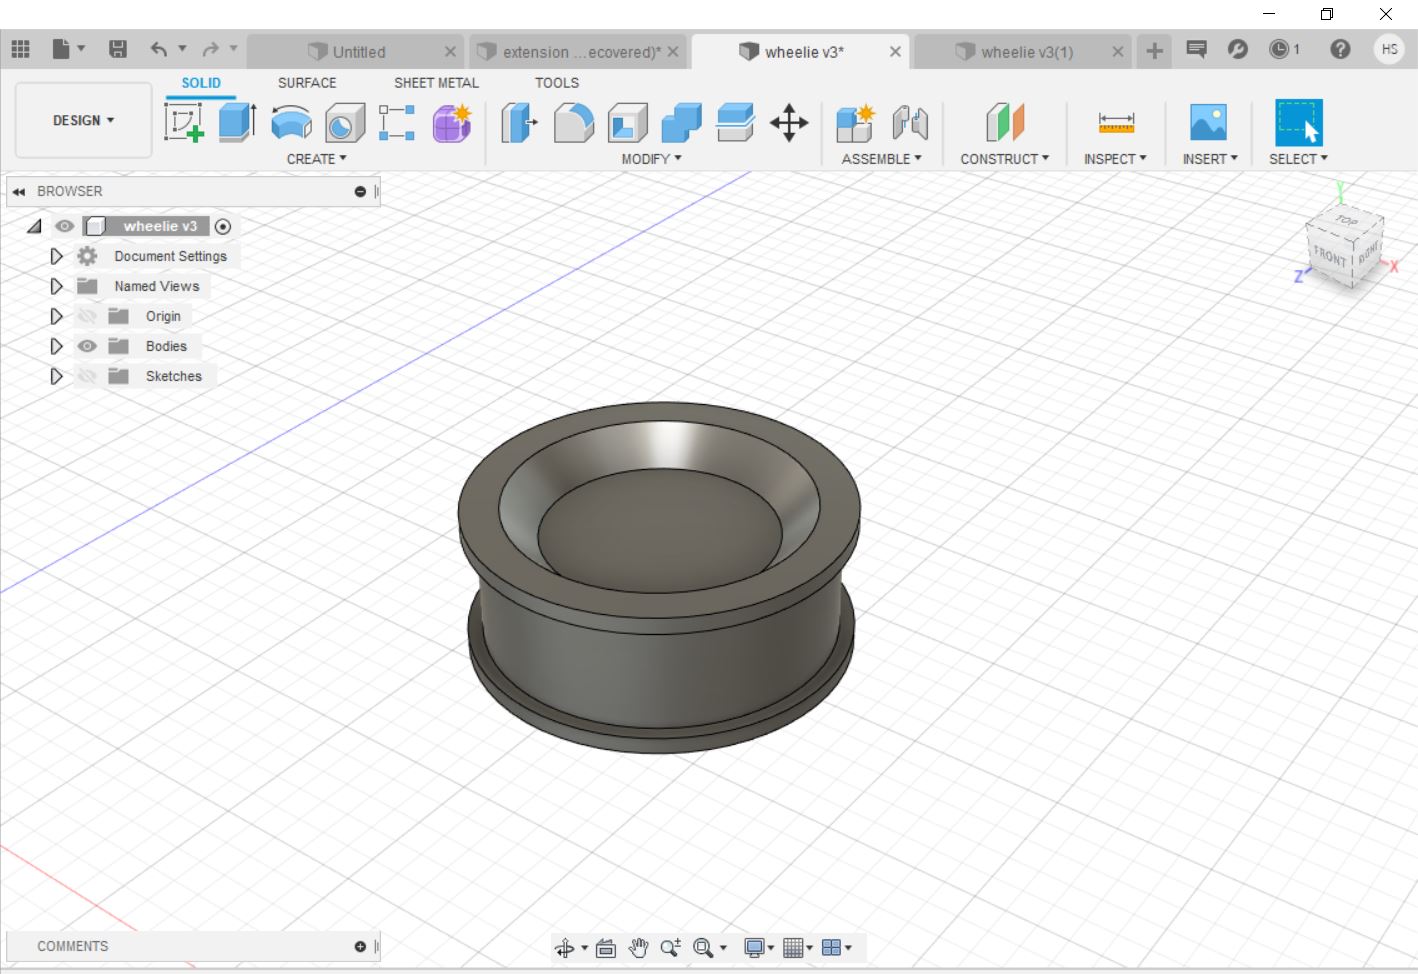This screenshot has height=974, width=1418.
Task: Open the CONSTRUCT menu
Action: [x=1004, y=159]
